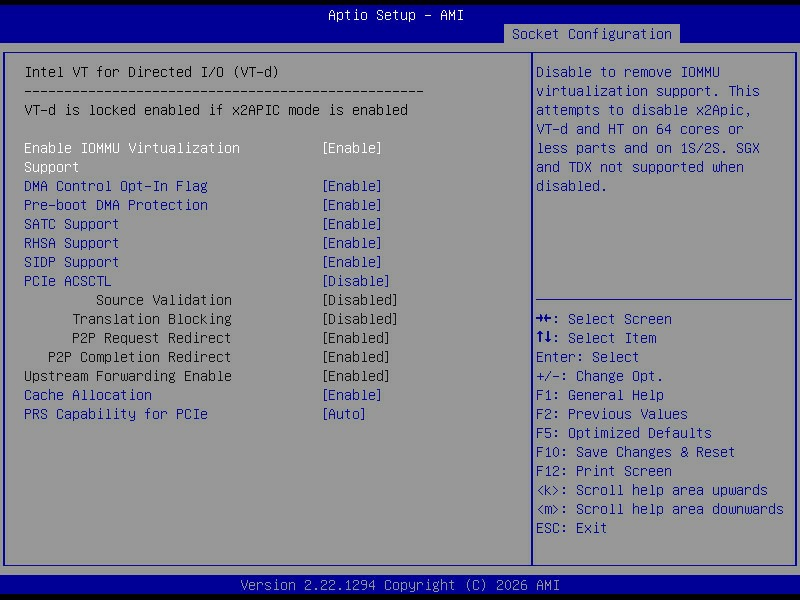The height and width of the screenshot is (600, 800).
Task: Change RHSA Support [Enable] value
Action: click(352, 243)
